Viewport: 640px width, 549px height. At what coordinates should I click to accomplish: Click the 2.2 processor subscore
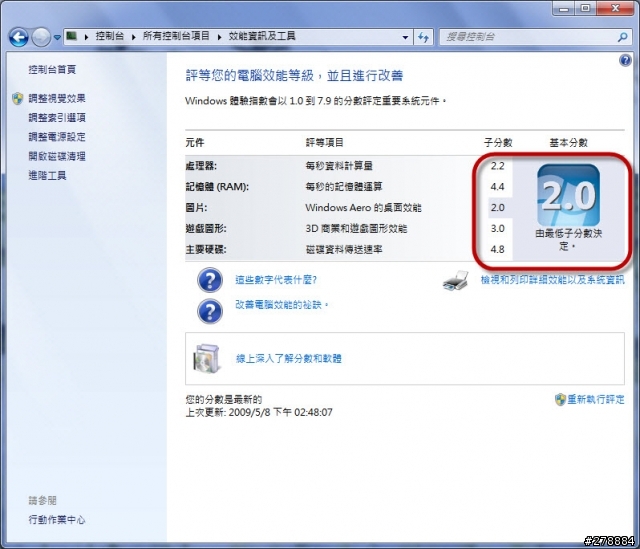click(498, 166)
